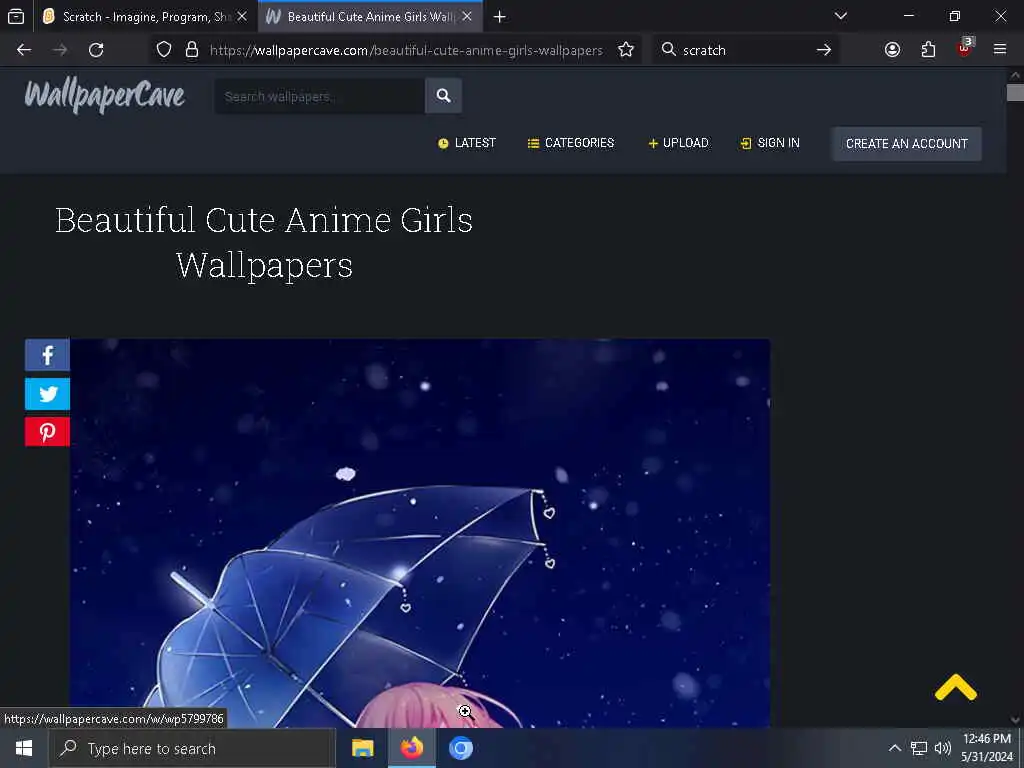The image size is (1024, 768).
Task: Reload the current page
Action: (96, 50)
